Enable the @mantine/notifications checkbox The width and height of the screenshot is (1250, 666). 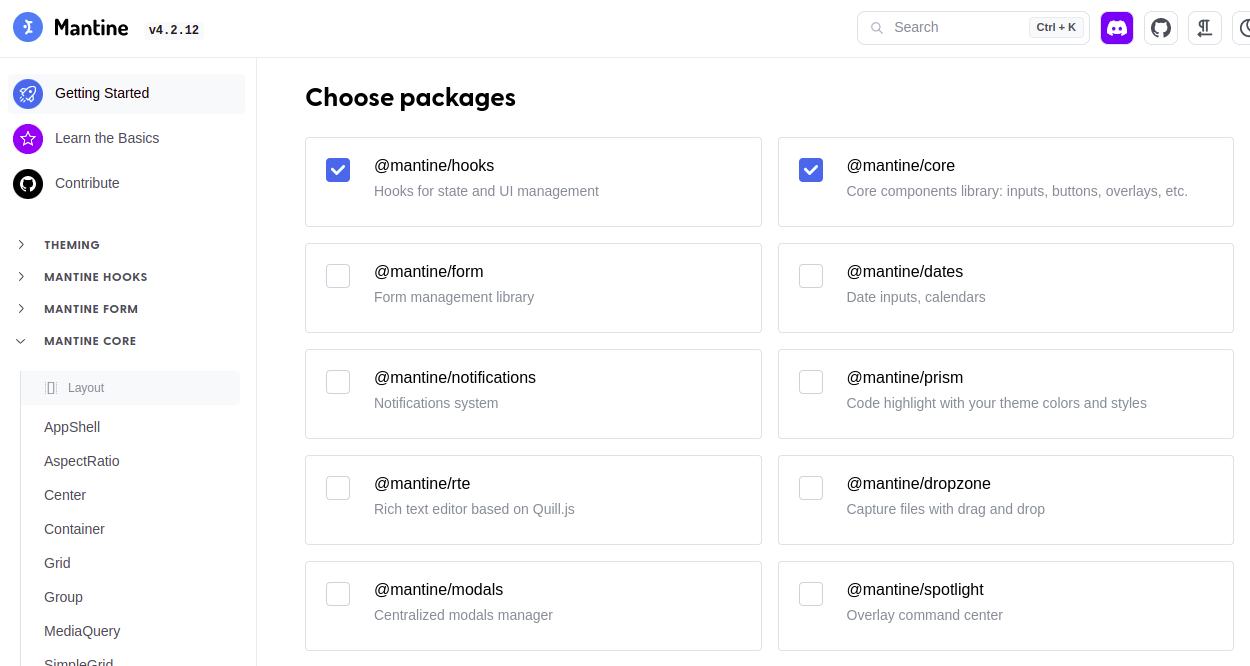(338, 382)
